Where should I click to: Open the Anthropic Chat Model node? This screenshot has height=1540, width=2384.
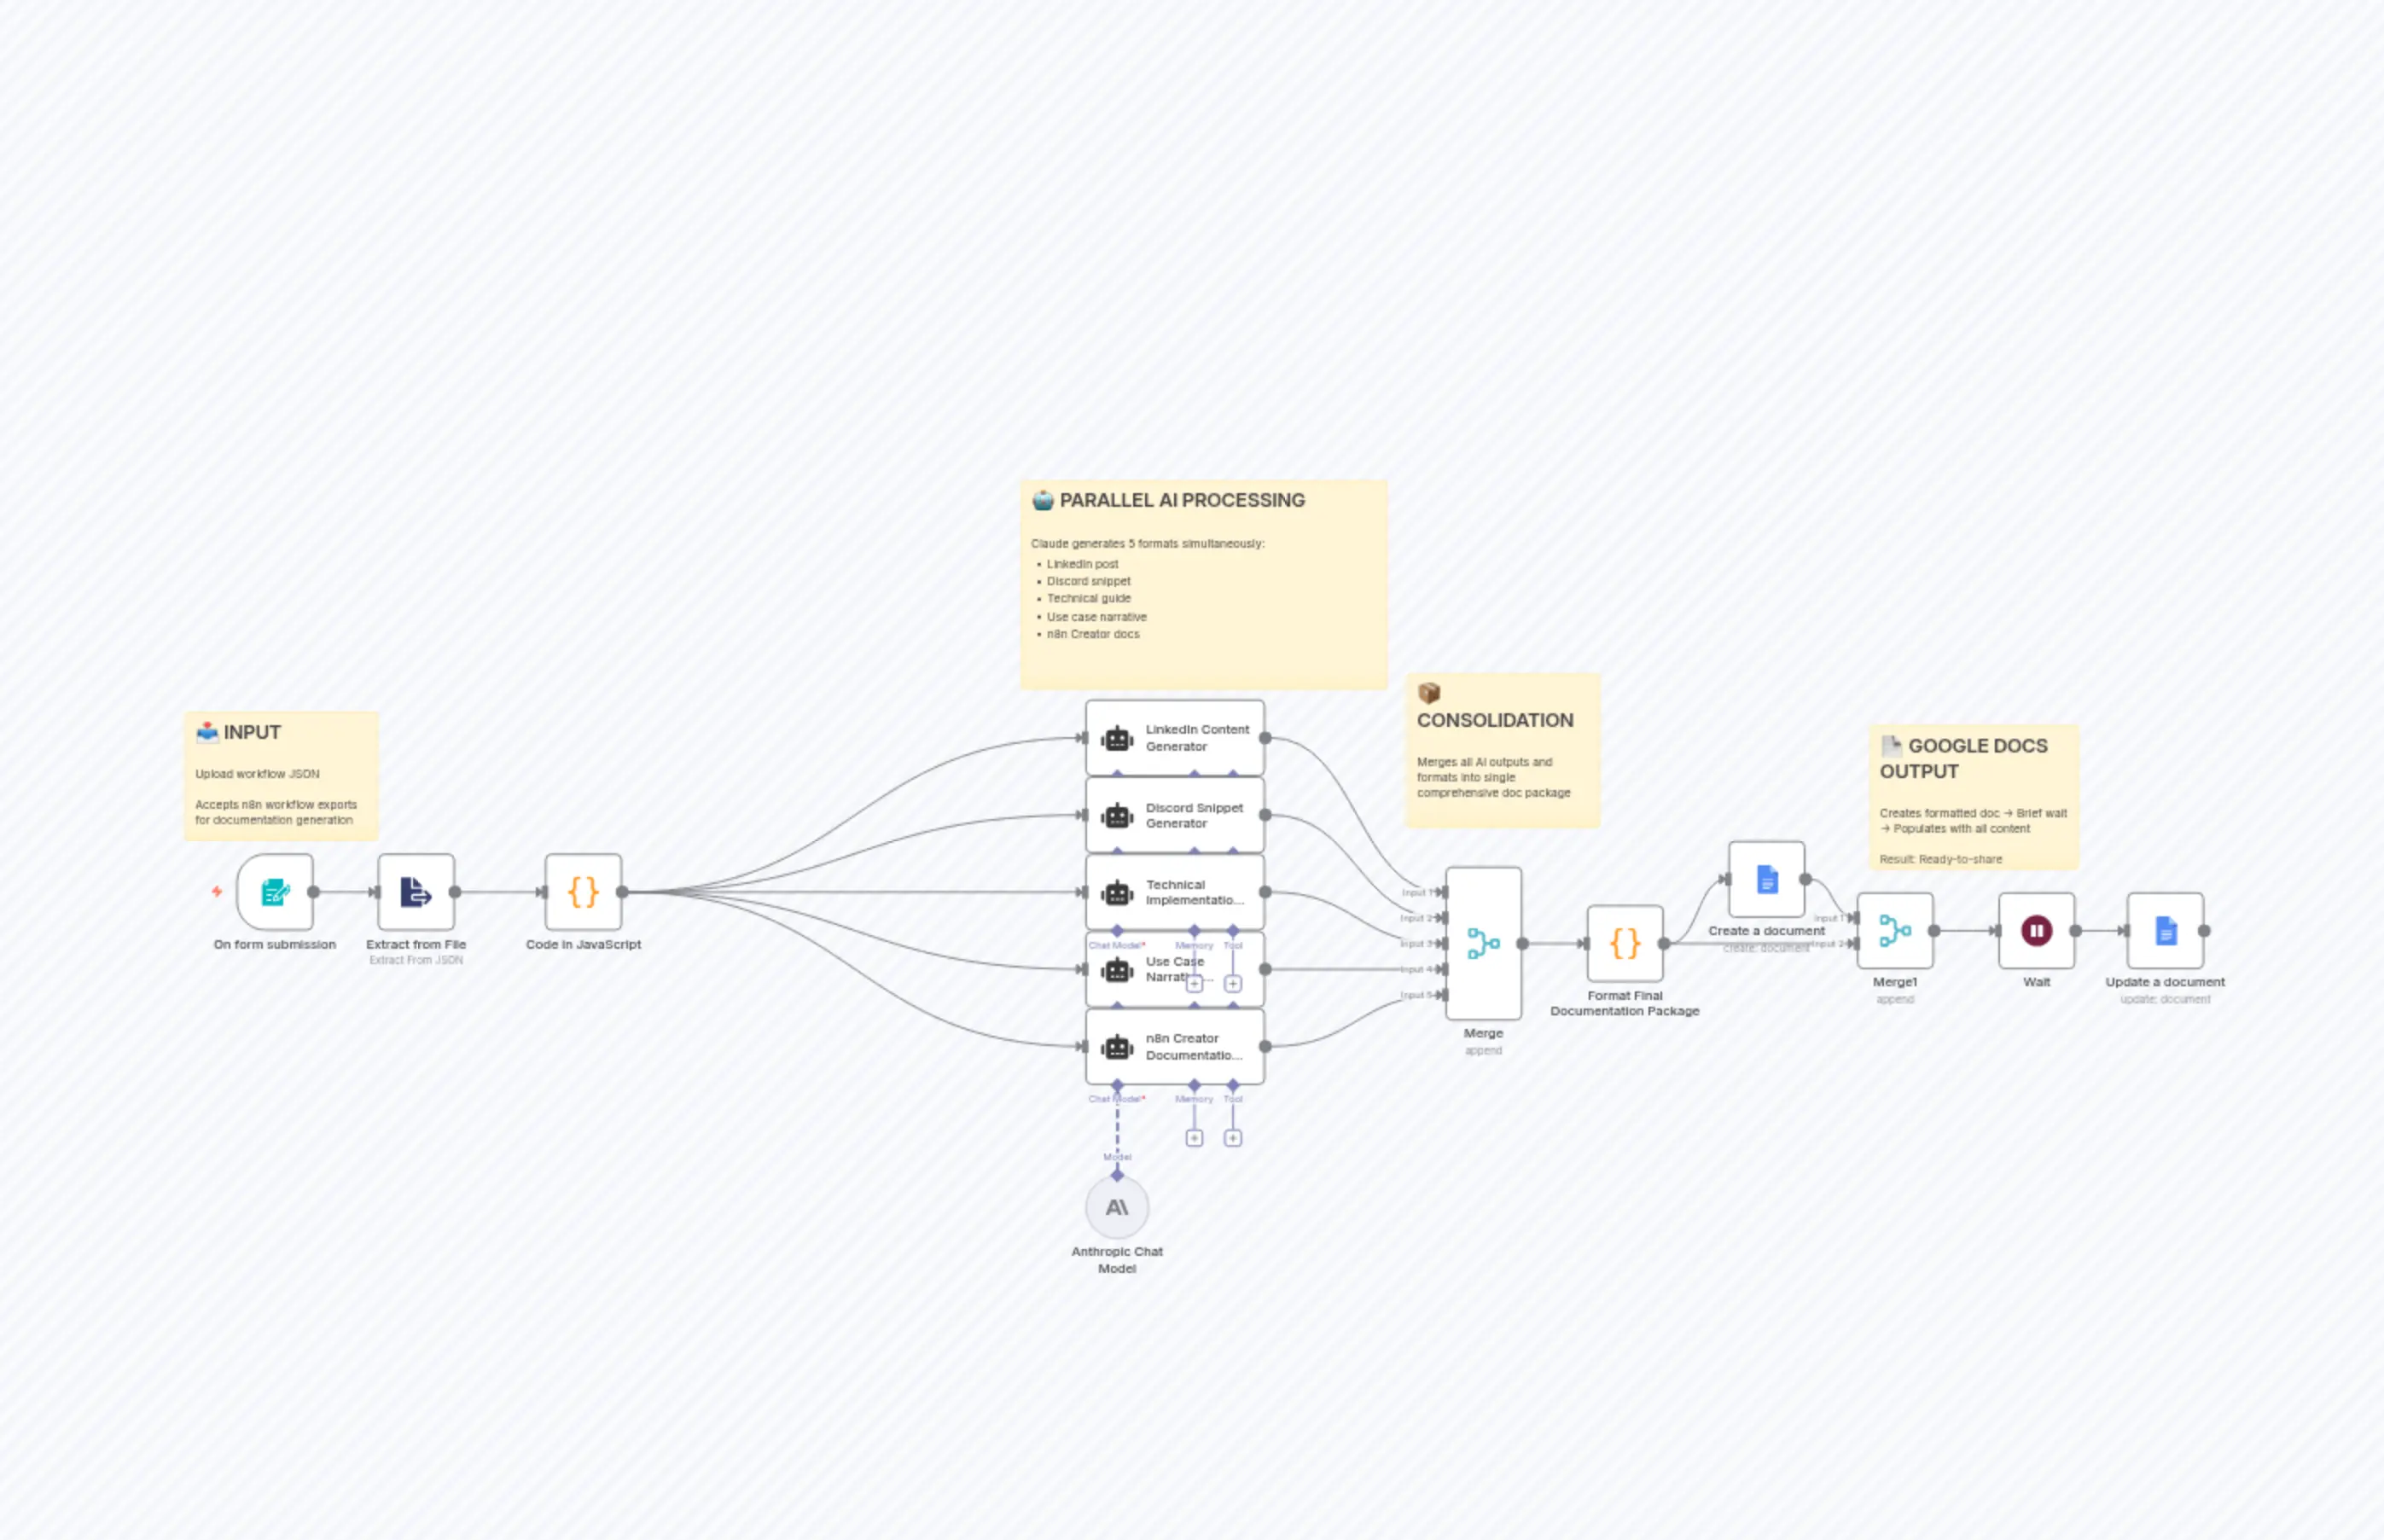click(1117, 1207)
